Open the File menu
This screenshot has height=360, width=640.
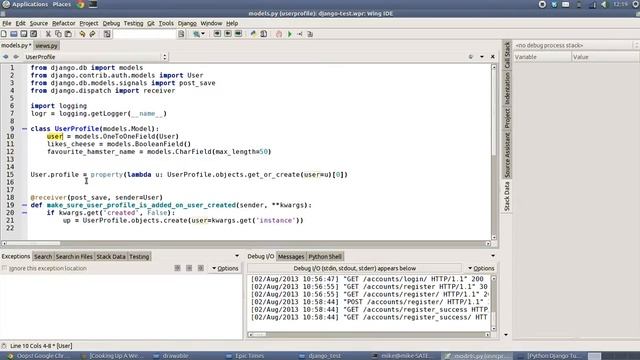tap(7, 23)
